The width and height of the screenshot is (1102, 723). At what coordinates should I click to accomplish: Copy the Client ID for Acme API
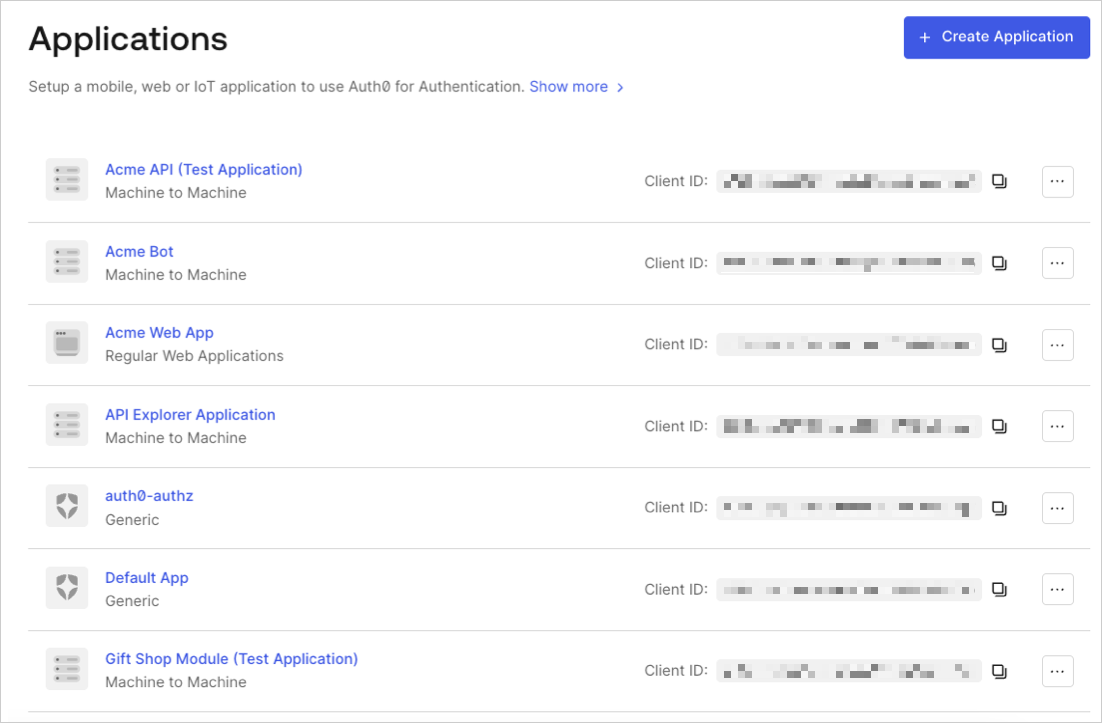click(x=1001, y=181)
